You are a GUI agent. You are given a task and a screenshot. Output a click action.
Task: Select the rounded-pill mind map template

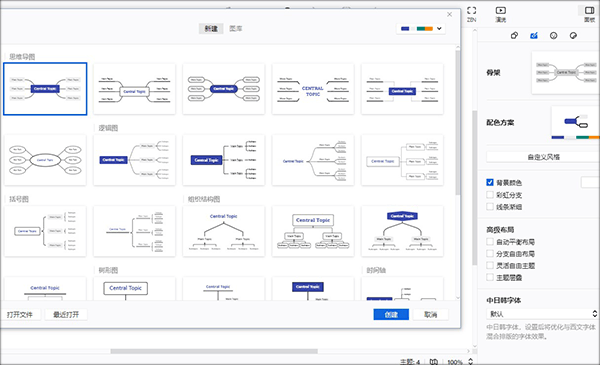[x=223, y=89]
